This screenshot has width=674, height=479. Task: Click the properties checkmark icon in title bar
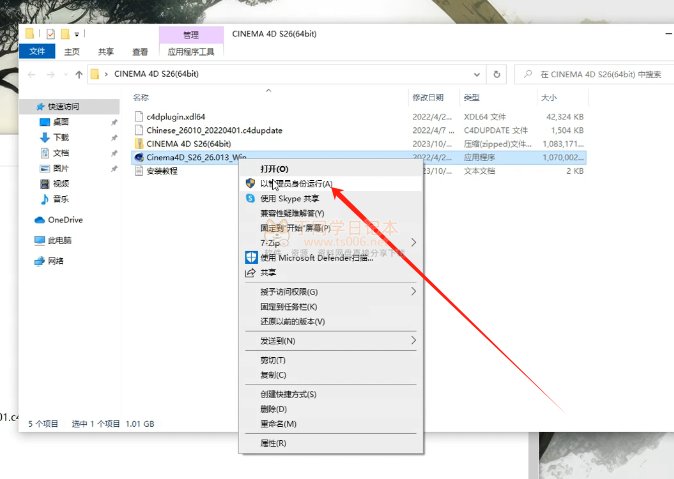click(51, 34)
